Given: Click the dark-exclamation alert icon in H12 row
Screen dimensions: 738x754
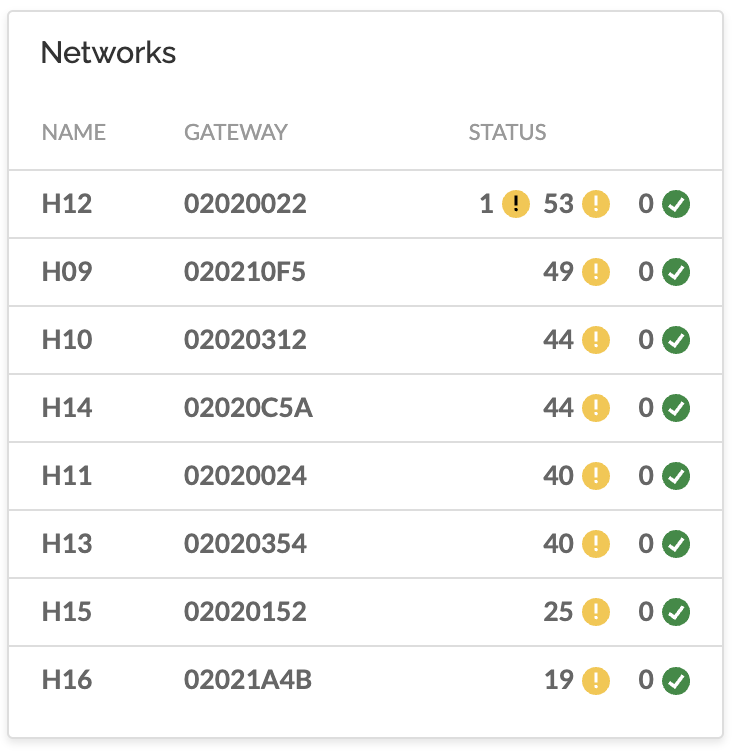Looking at the screenshot, I should tap(515, 204).
